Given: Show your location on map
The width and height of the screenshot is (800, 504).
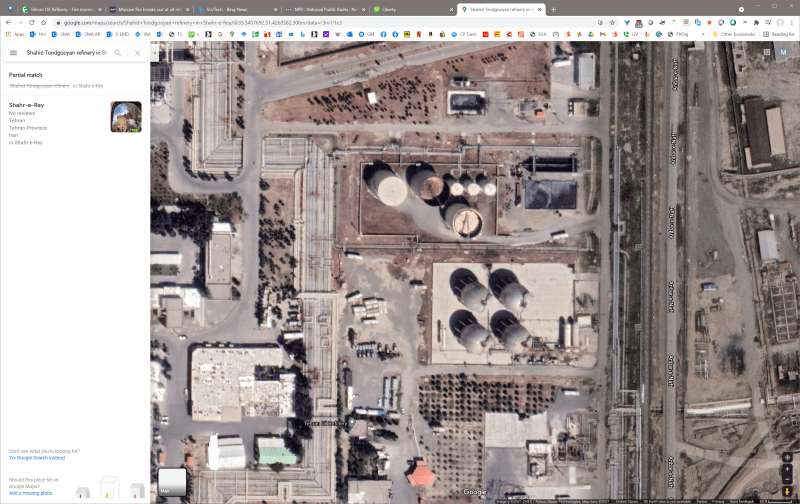Looking at the screenshot, I should pyautogui.click(x=787, y=457).
